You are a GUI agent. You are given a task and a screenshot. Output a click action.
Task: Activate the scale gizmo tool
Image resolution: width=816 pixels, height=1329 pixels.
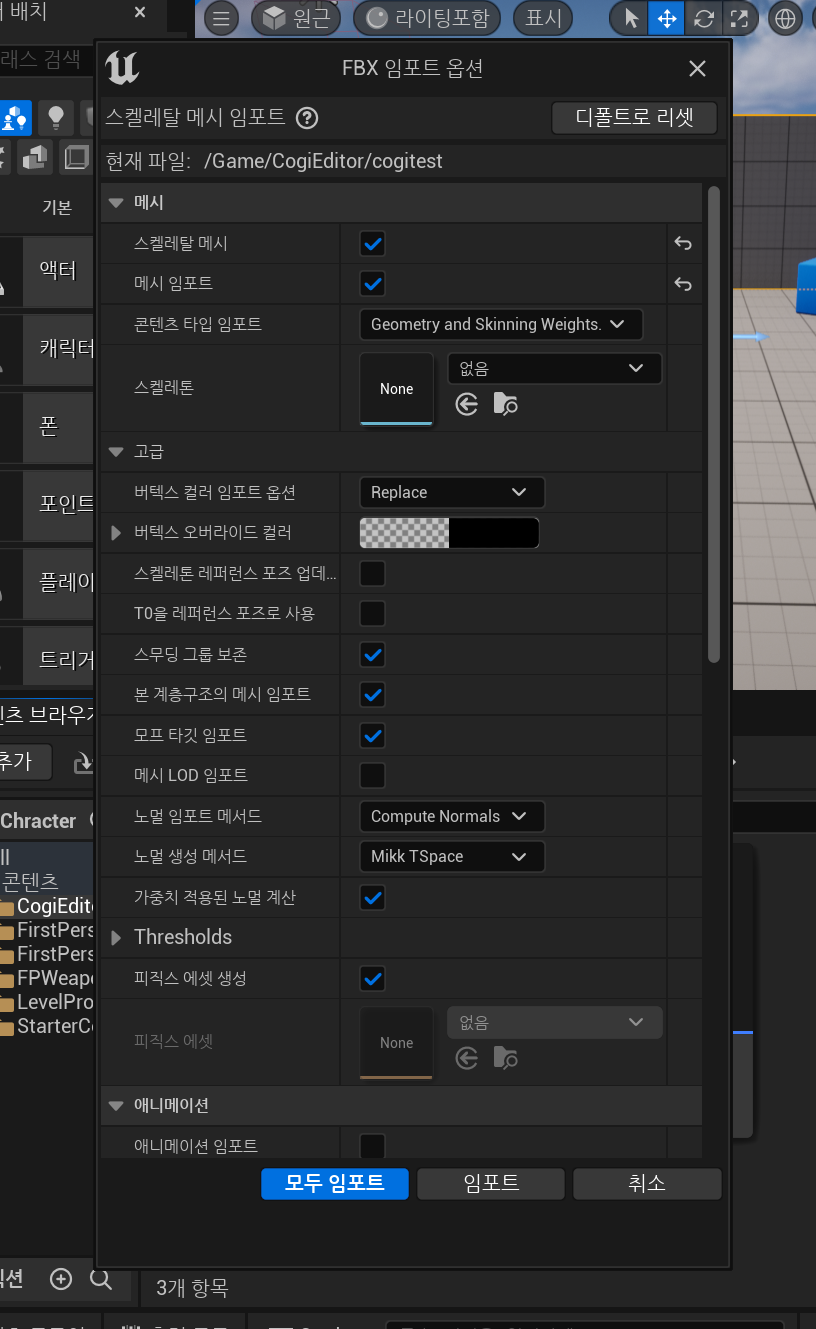pyautogui.click(x=739, y=18)
